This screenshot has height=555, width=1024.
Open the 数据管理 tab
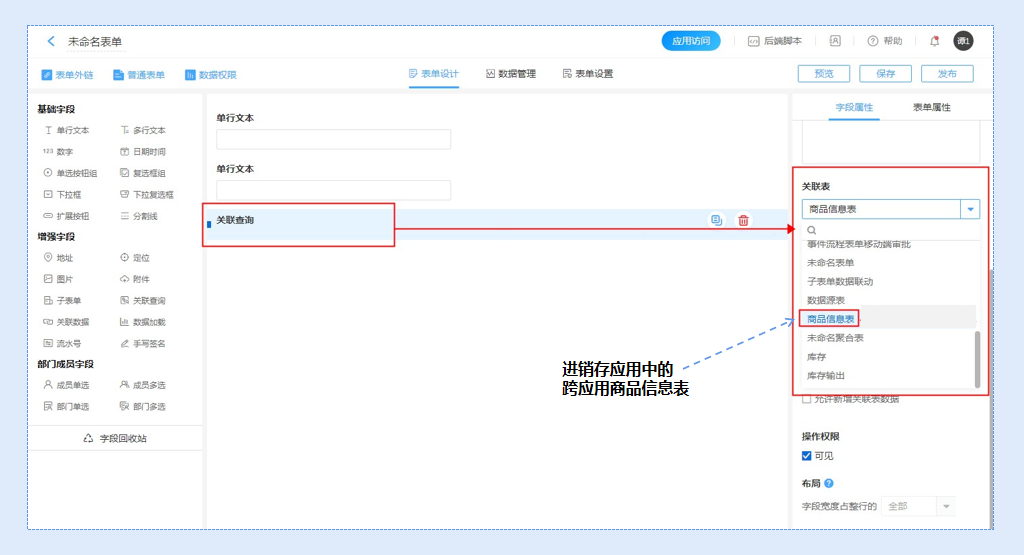click(511, 74)
